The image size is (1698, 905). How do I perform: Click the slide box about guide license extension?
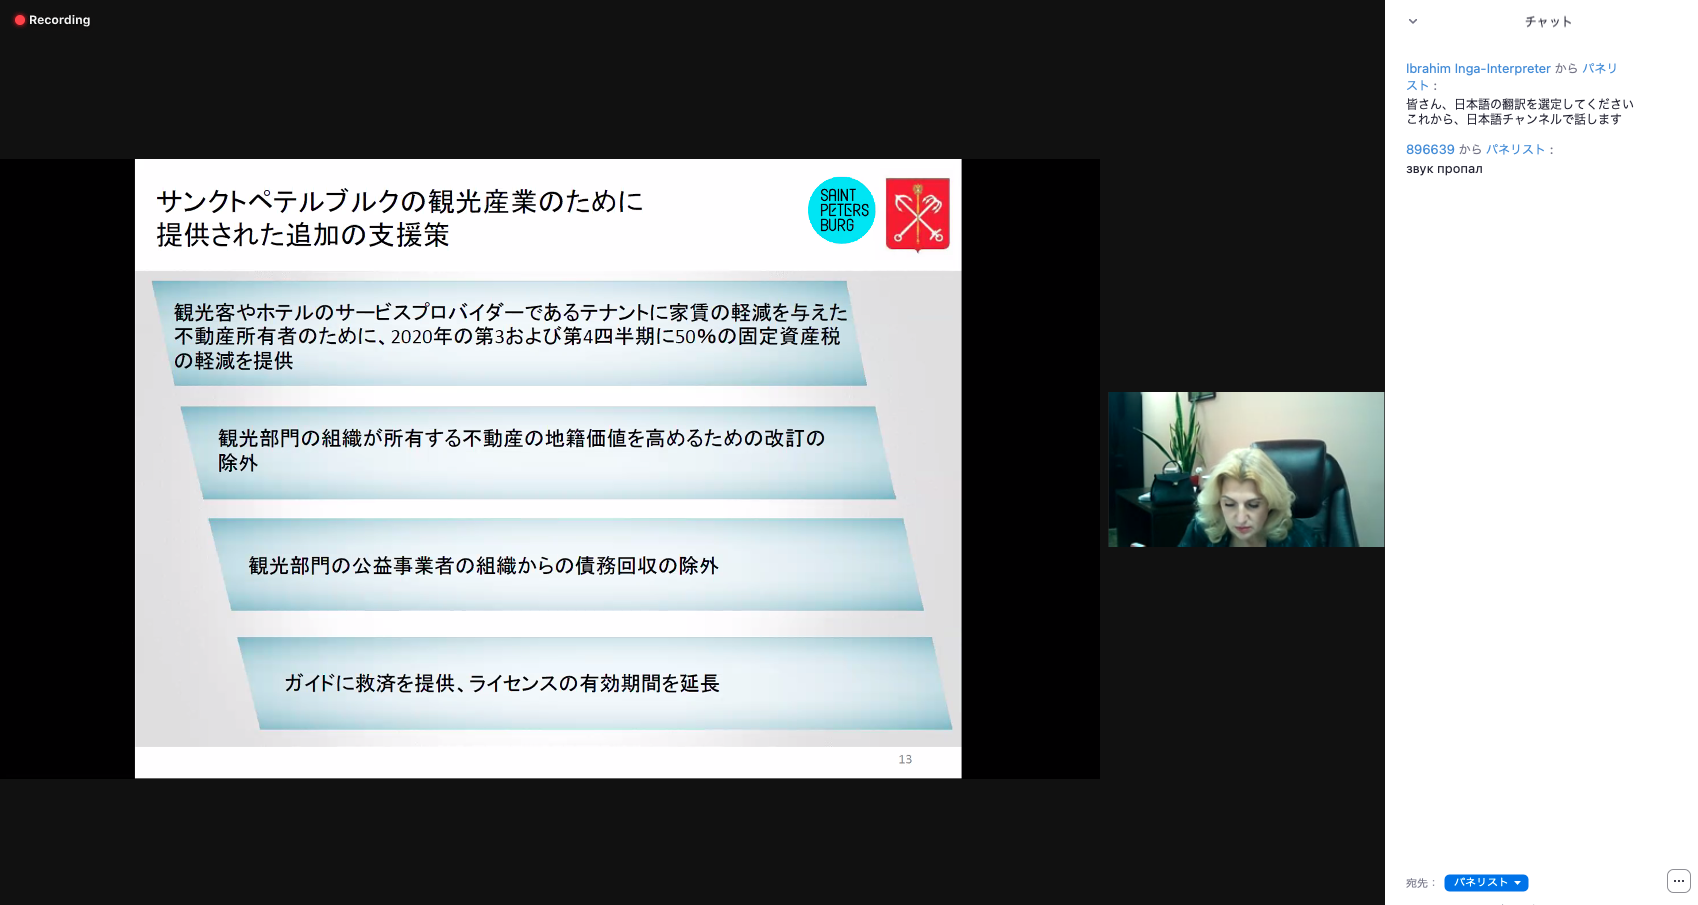(594, 683)
